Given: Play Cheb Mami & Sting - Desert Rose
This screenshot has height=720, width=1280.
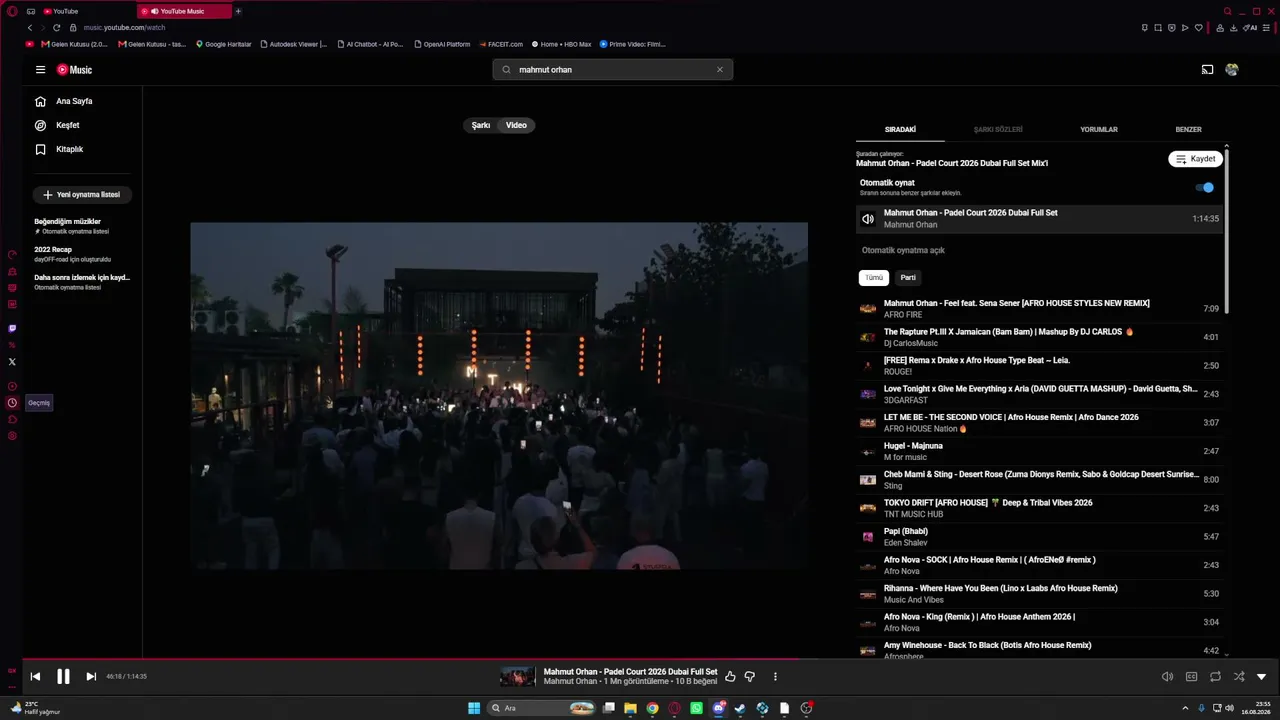Looking at the screenshot, I should [1039, 480].
